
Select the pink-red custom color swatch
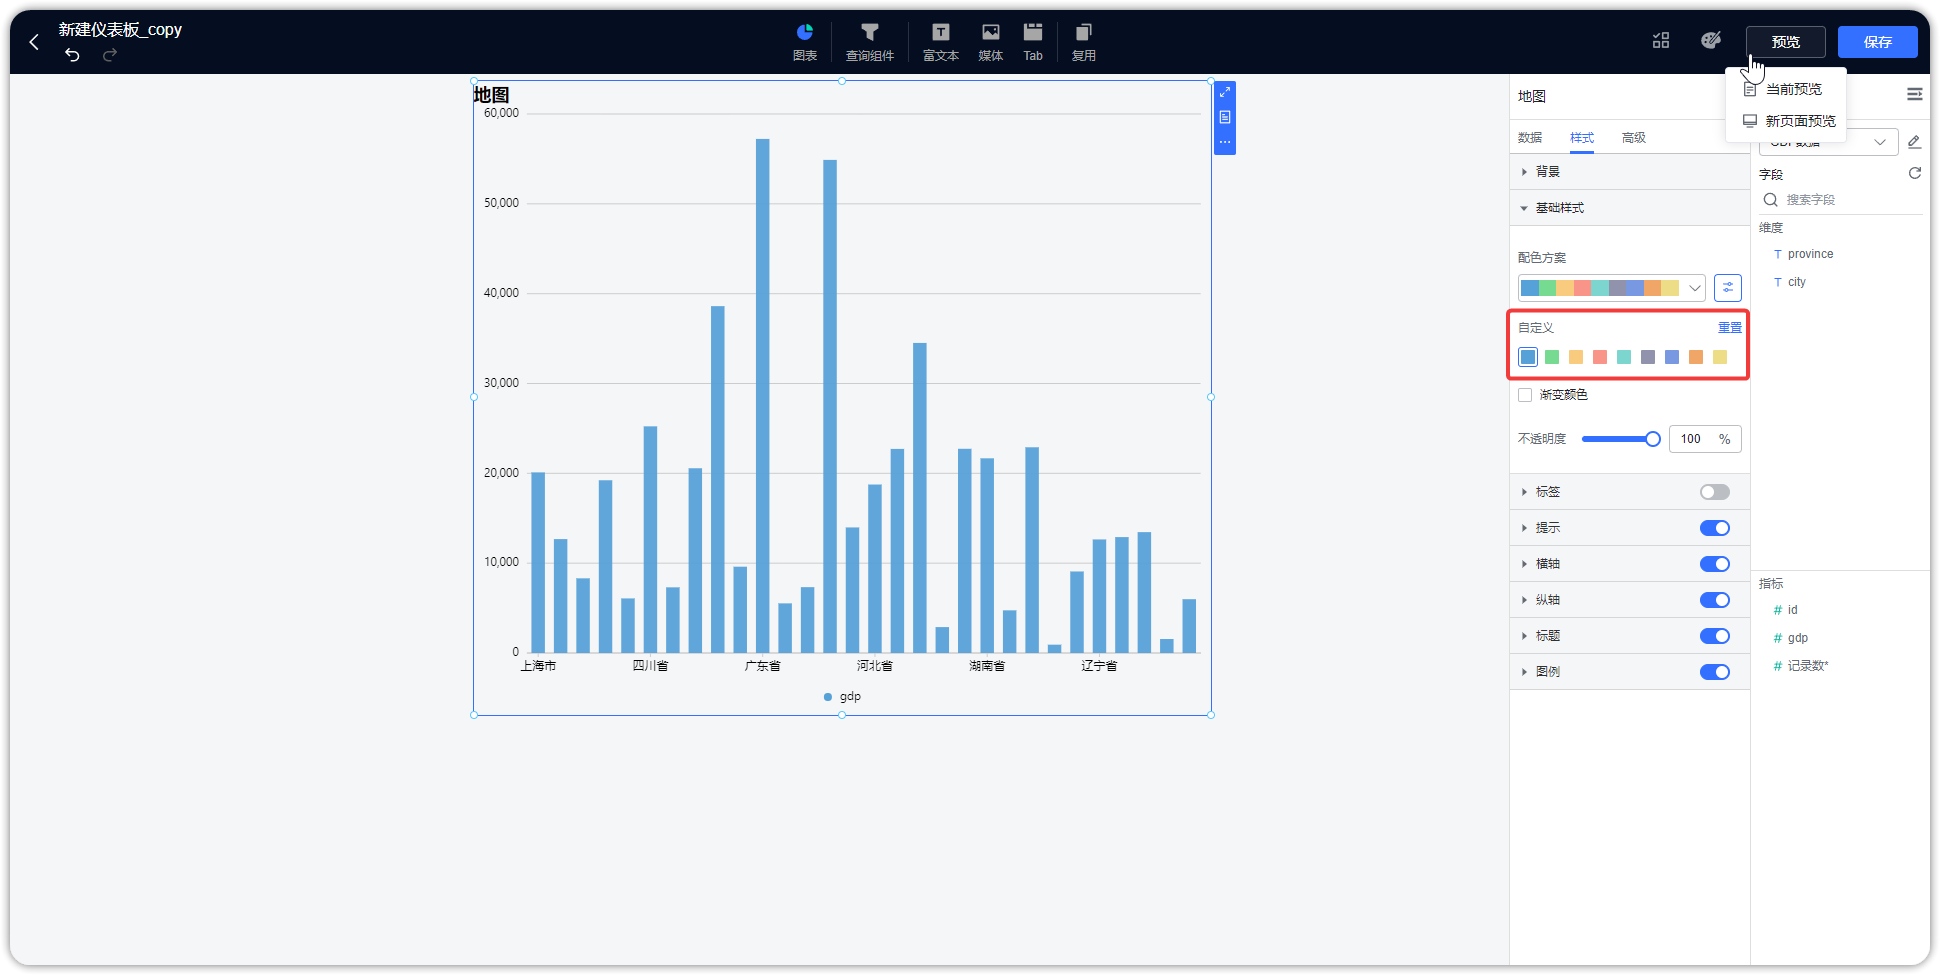click(1600, 357)
